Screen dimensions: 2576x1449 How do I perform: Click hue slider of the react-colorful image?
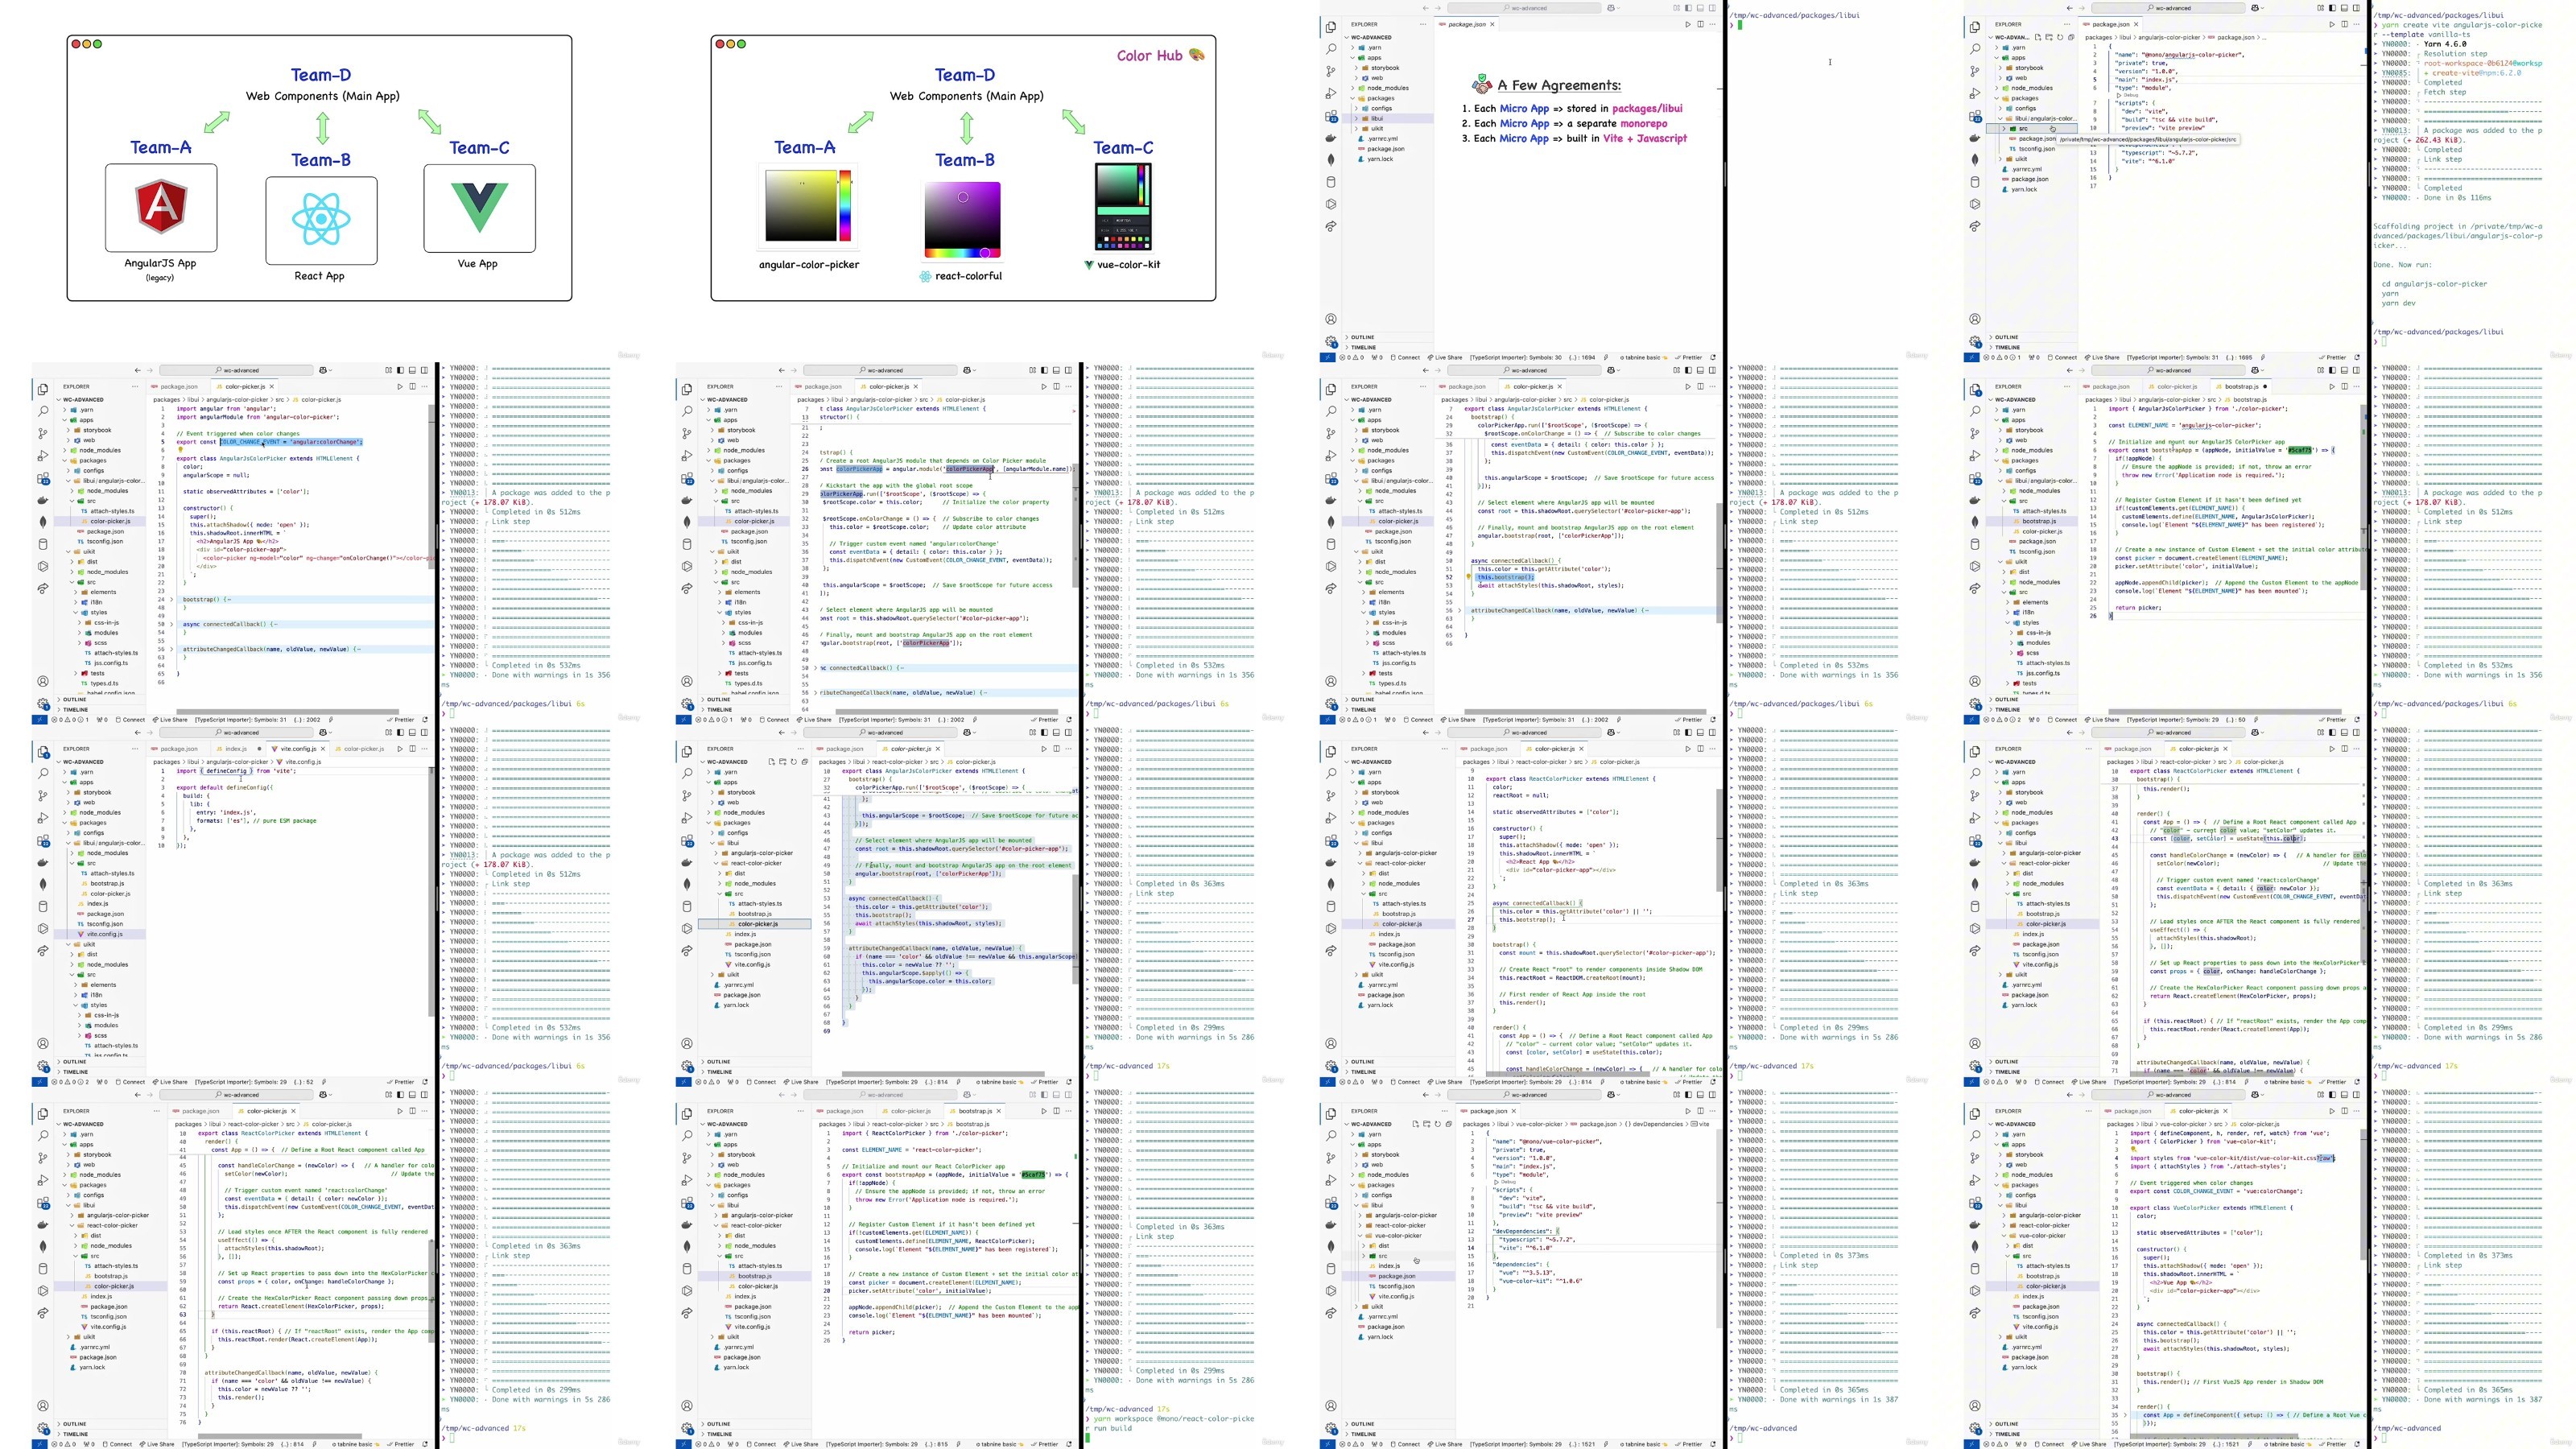coord(963,253)
